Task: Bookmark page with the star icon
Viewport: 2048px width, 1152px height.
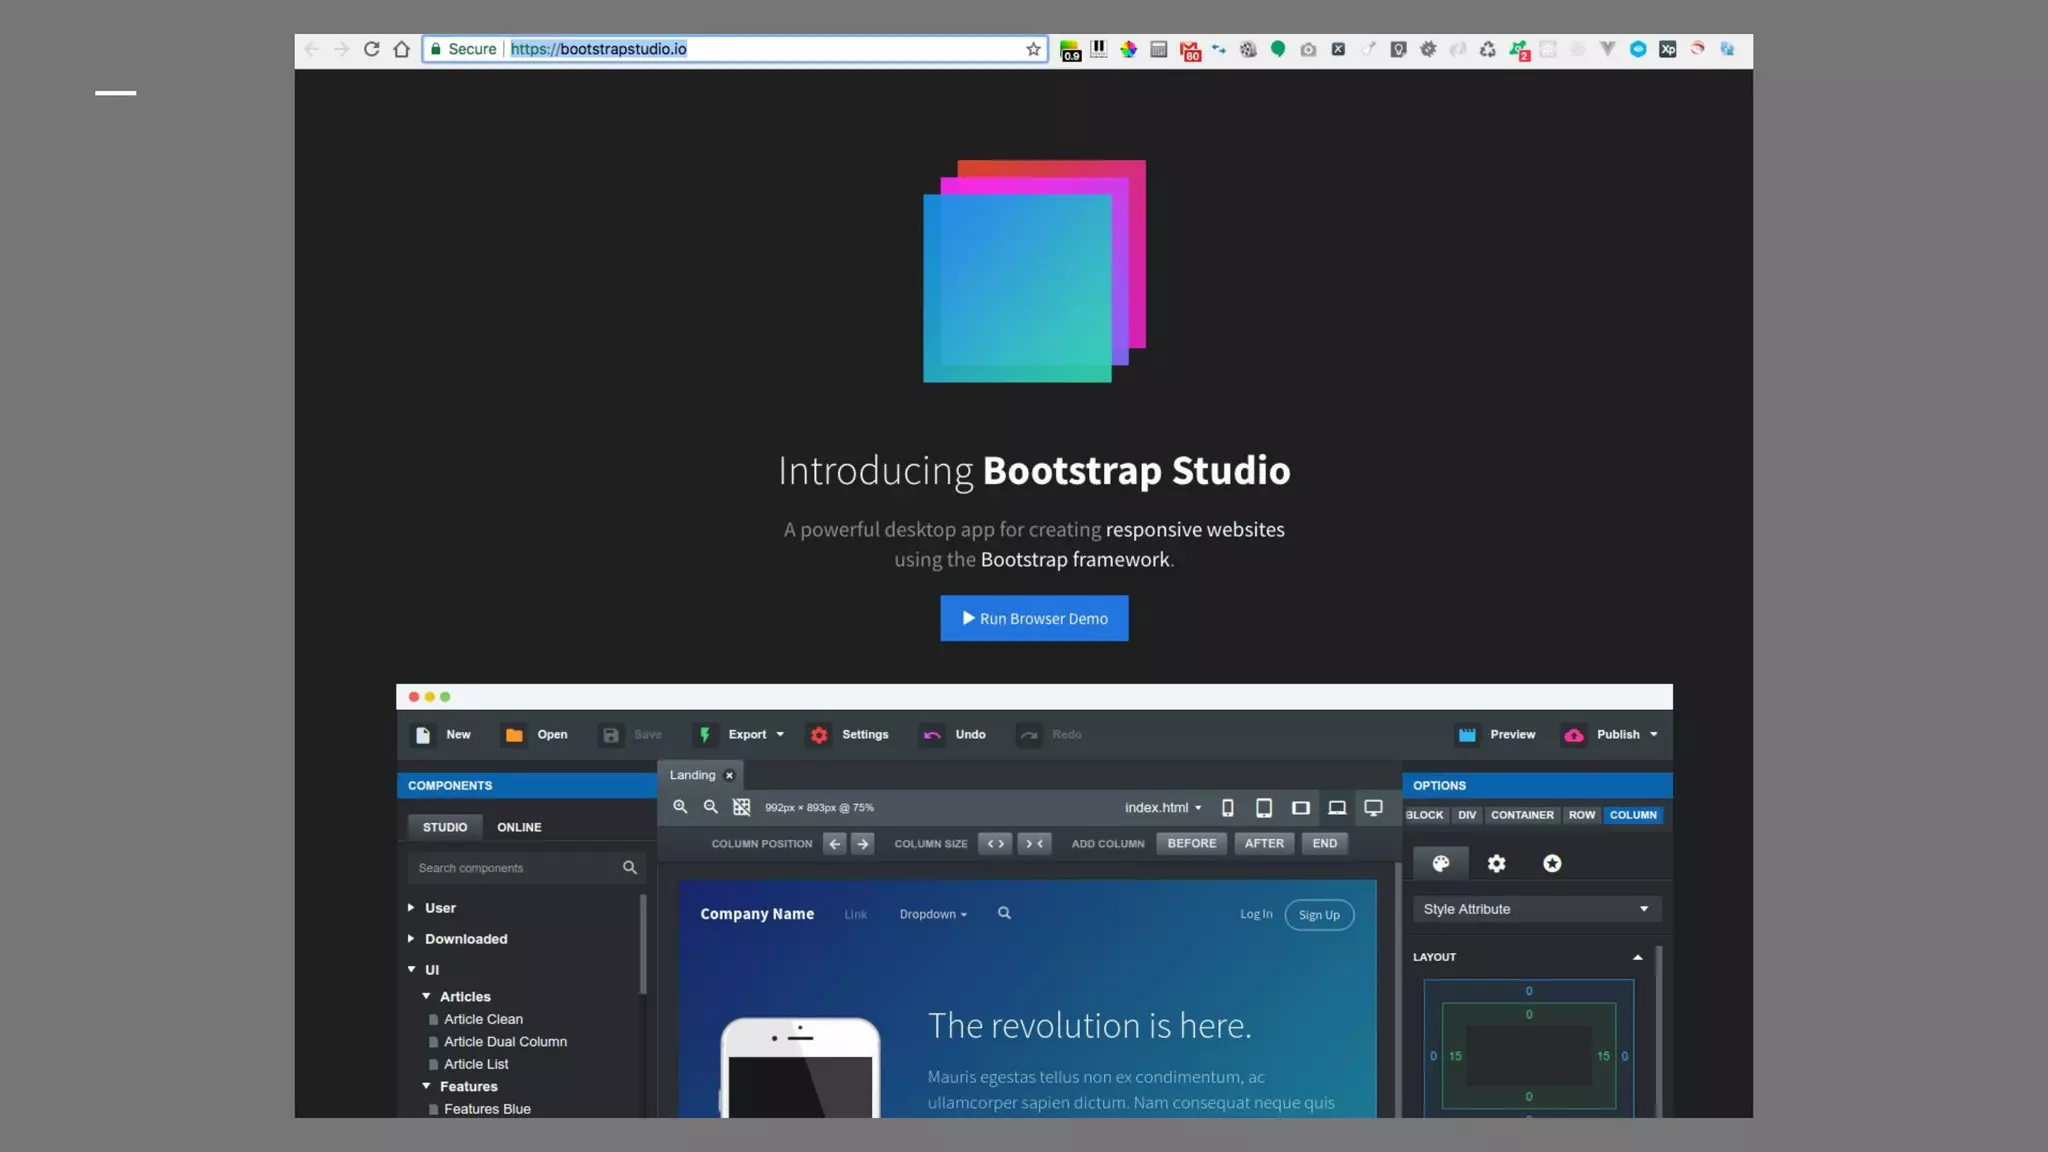Action: coord(1033,49)
